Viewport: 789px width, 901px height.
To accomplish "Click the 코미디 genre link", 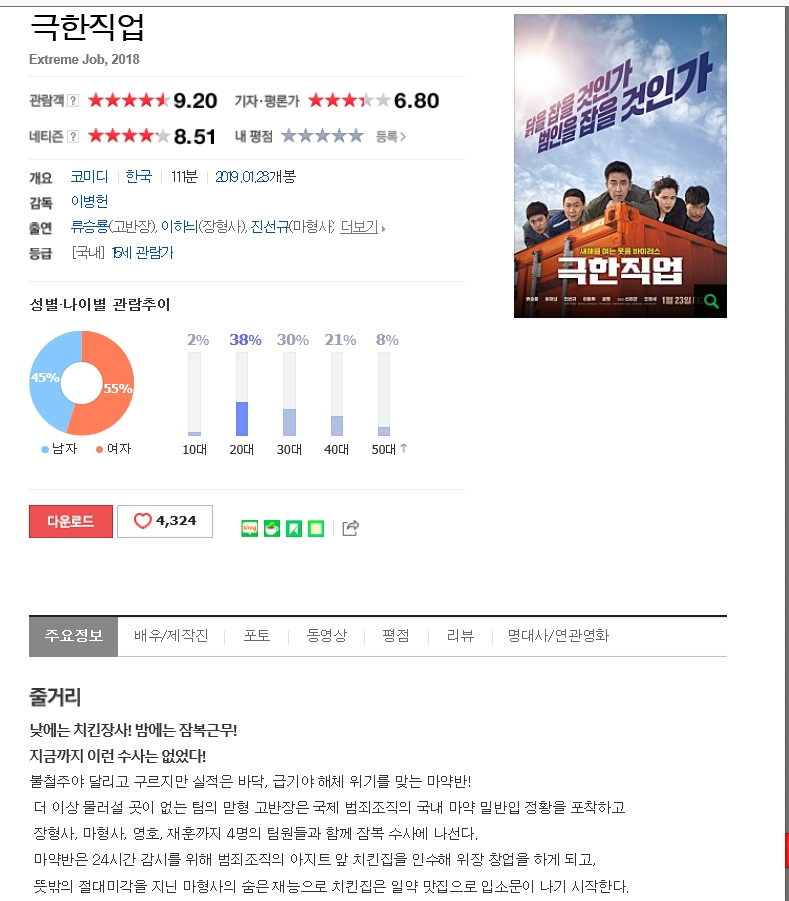I will (90, 176).
